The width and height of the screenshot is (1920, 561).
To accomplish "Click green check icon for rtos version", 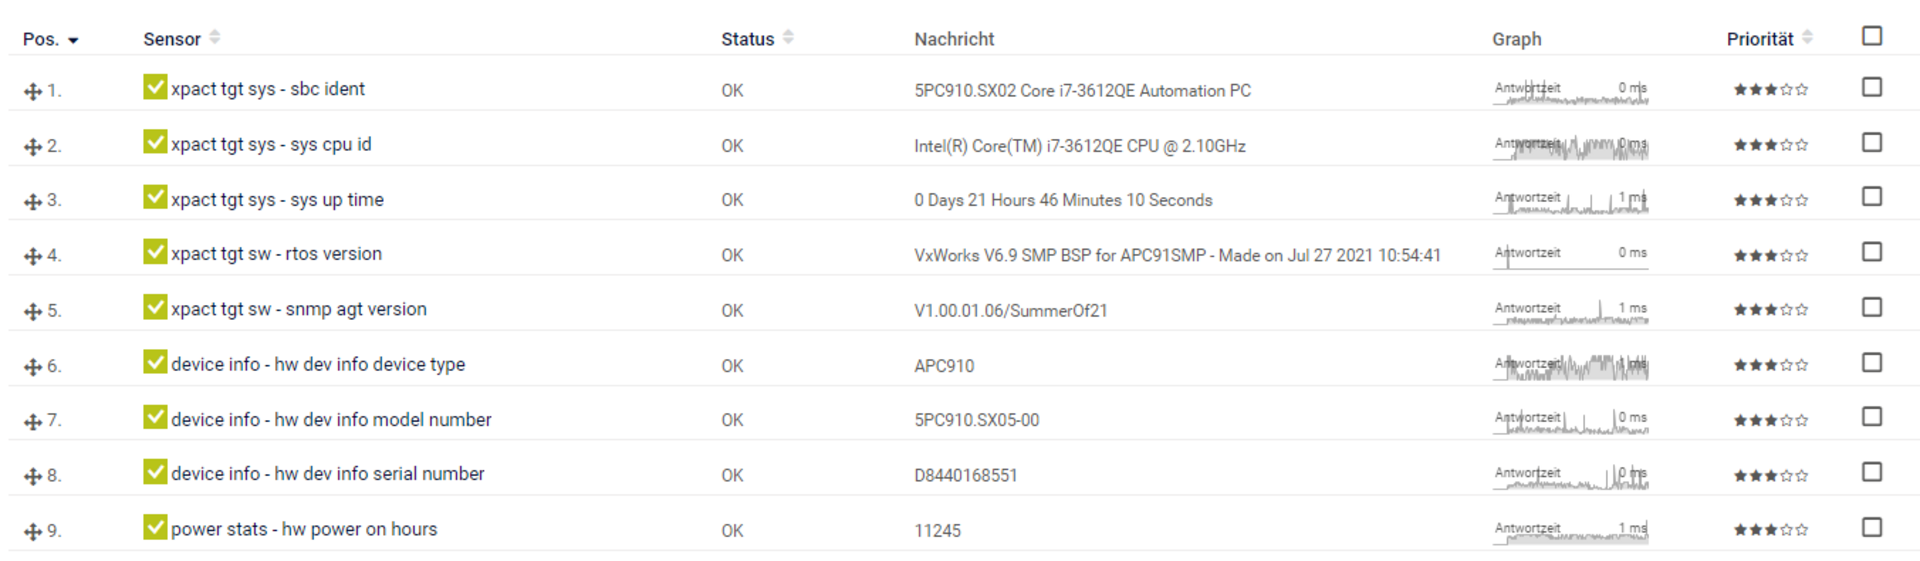I will 155,252.
